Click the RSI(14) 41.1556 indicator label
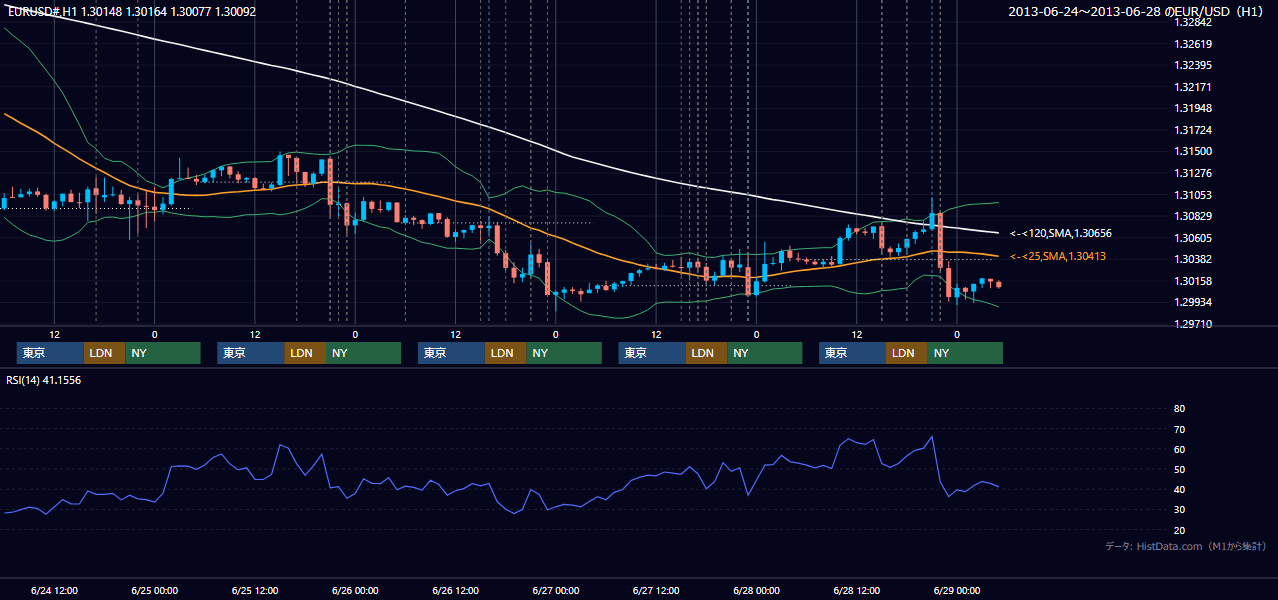Viewport: 1278px width, 600px height. tap(44, 381)
